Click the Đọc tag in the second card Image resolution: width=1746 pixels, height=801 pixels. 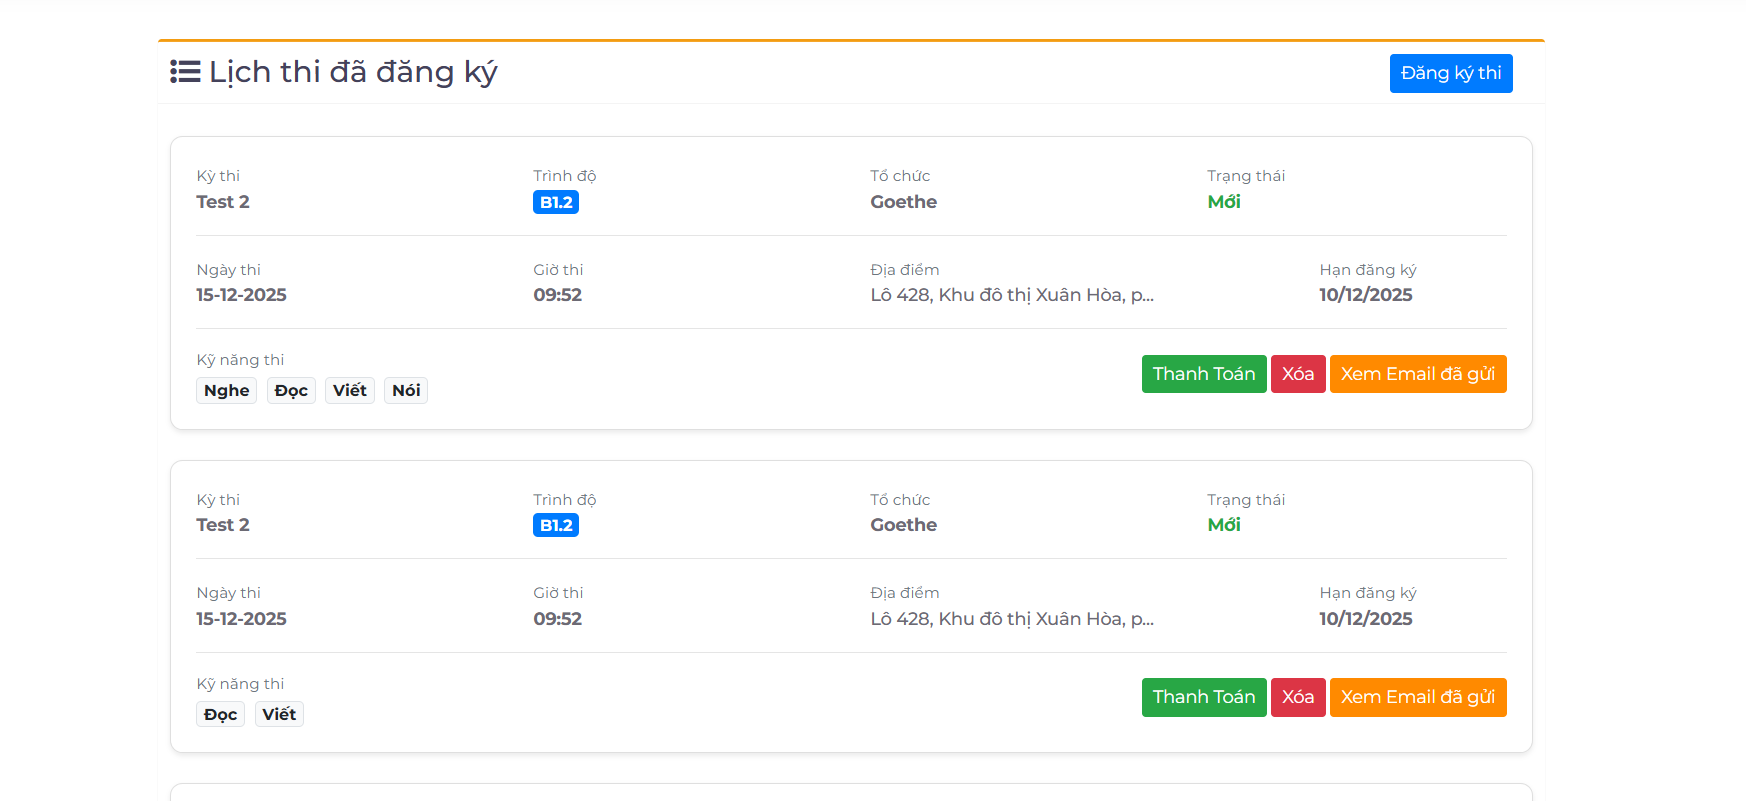click(220, 714)
